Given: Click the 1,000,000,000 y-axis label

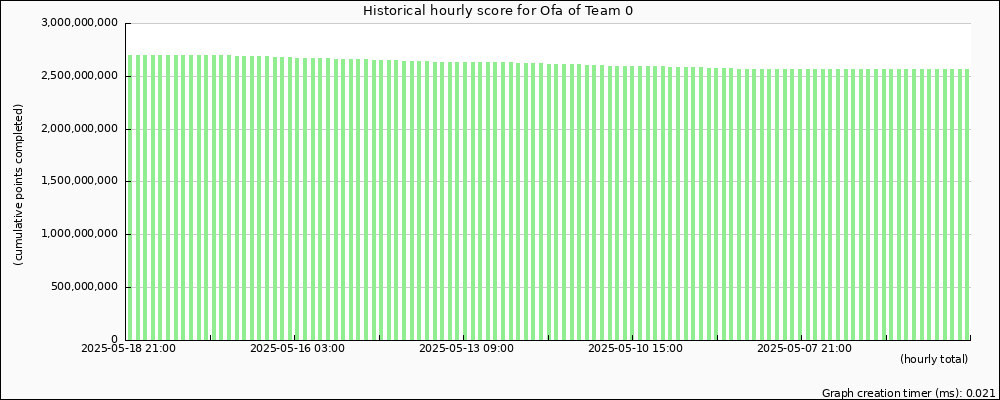Looking at the screenshot, I should tap(79, 234).
